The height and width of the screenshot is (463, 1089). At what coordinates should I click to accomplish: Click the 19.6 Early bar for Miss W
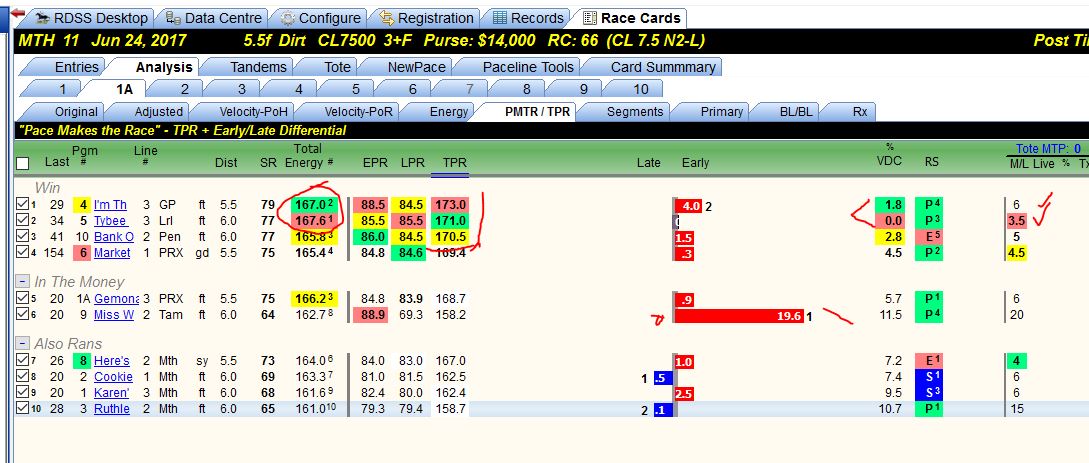[740, 317]
